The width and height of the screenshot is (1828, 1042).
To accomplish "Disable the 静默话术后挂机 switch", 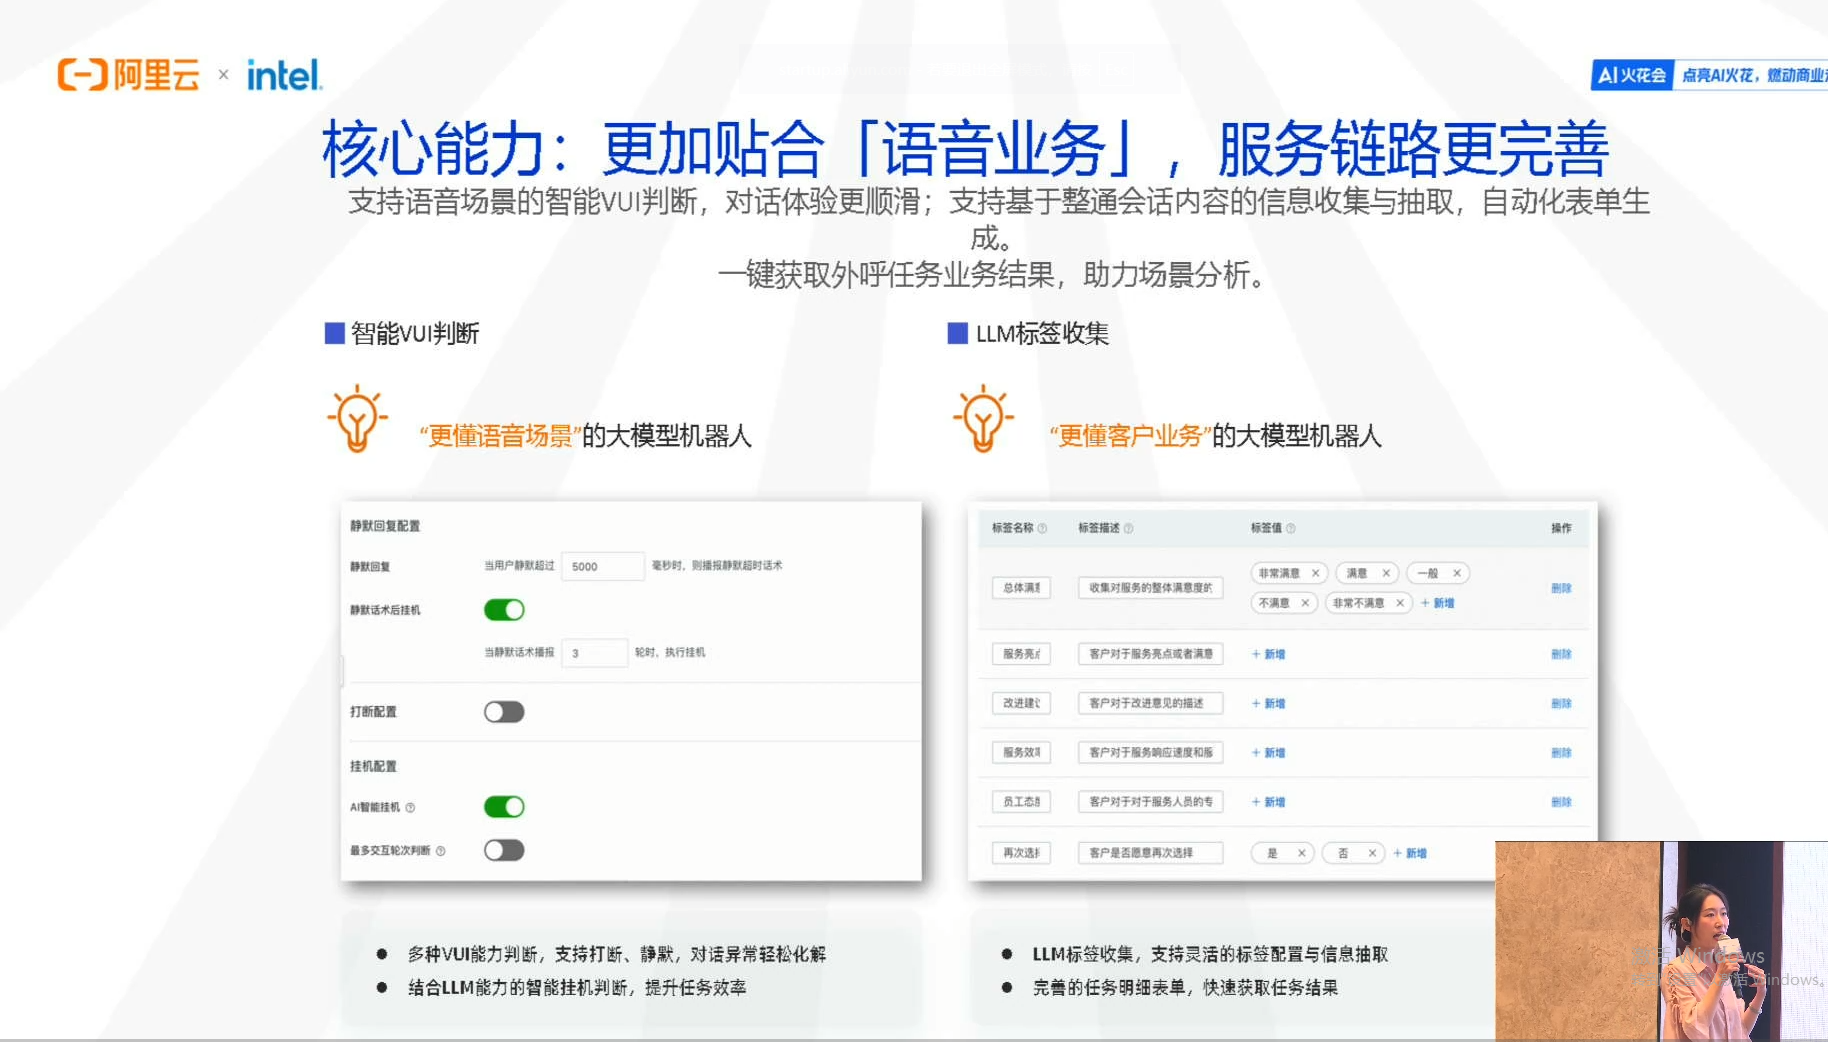I will (x=504, y=609).
